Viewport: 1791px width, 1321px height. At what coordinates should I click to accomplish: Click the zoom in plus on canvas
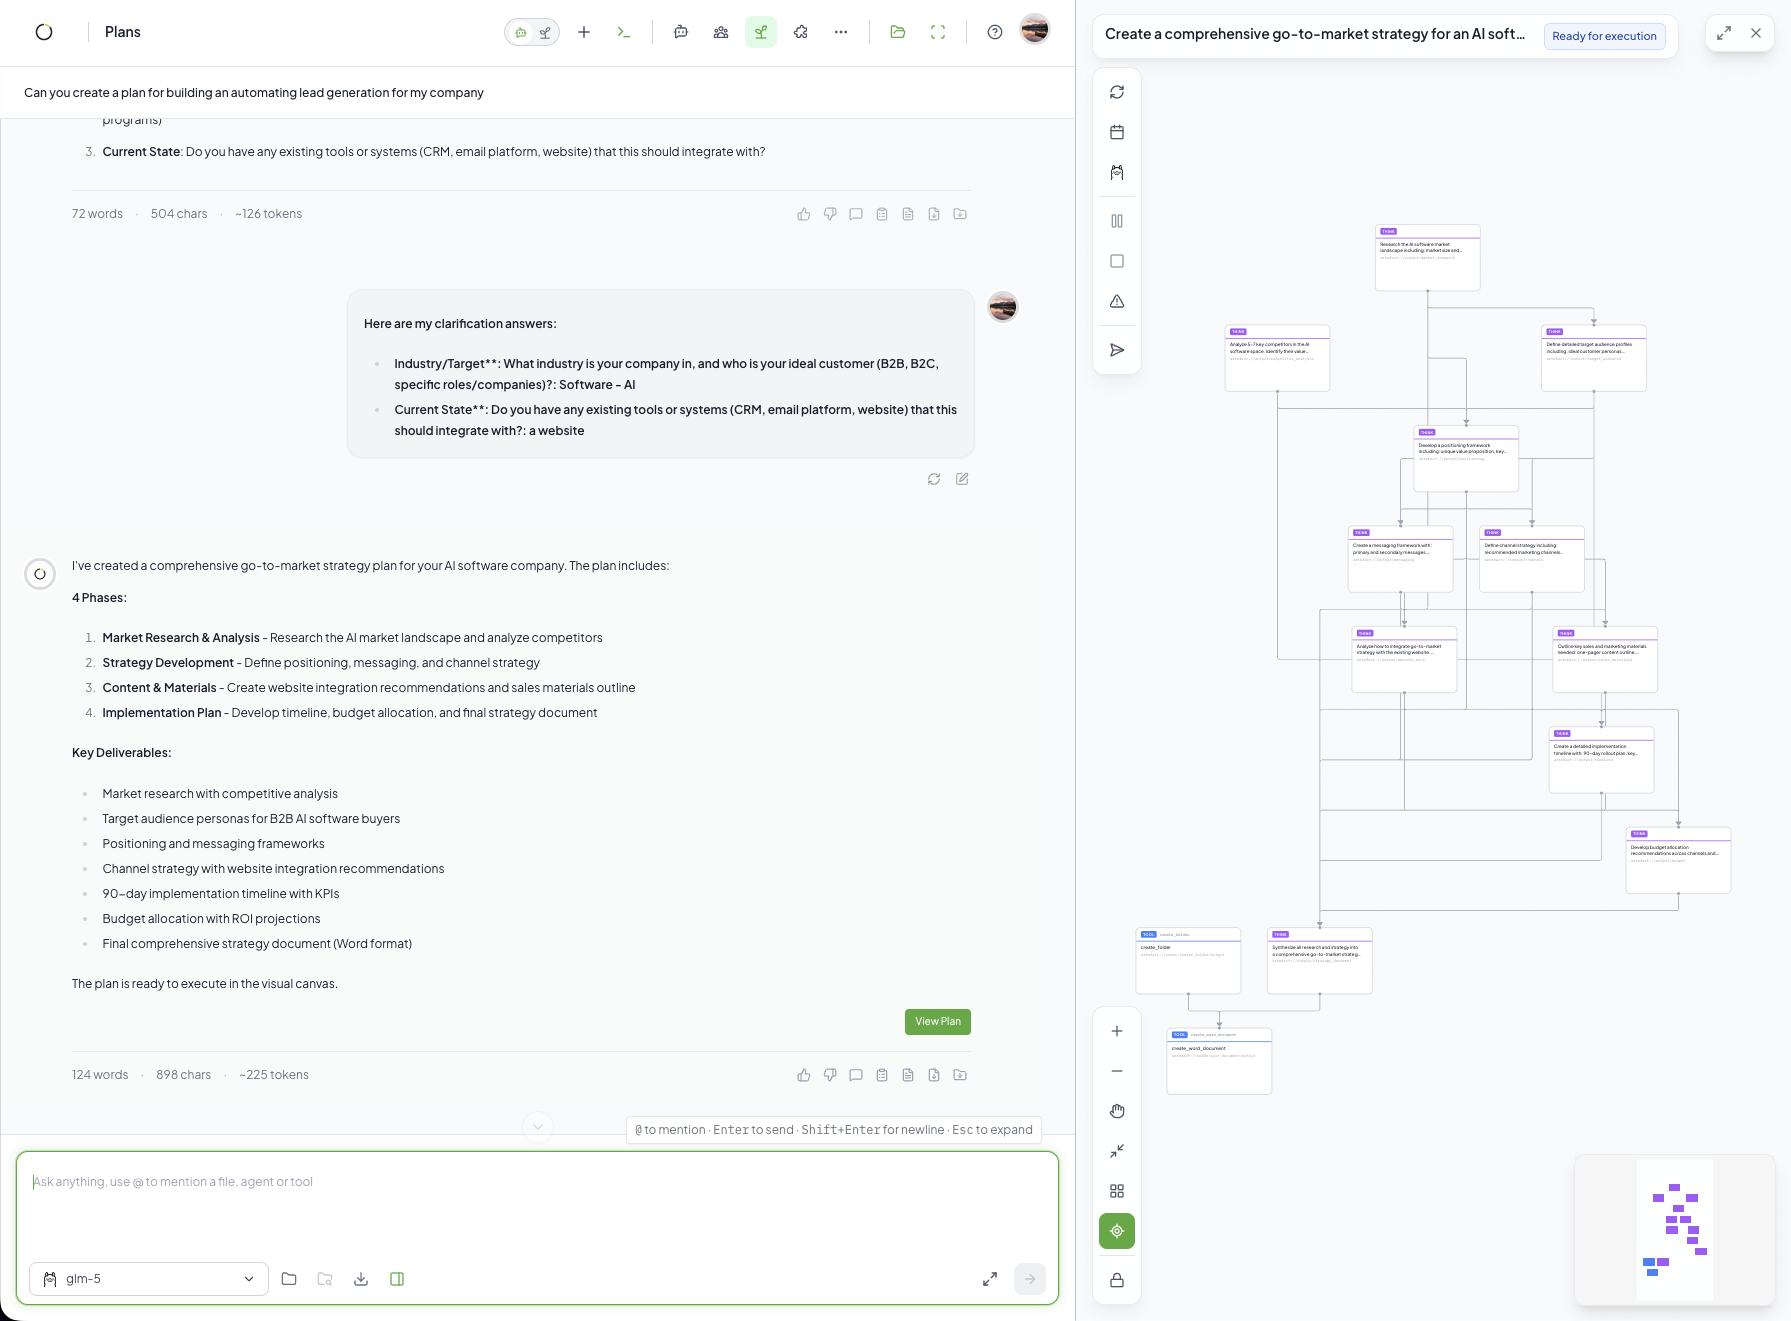[x=1117, y=1031]
